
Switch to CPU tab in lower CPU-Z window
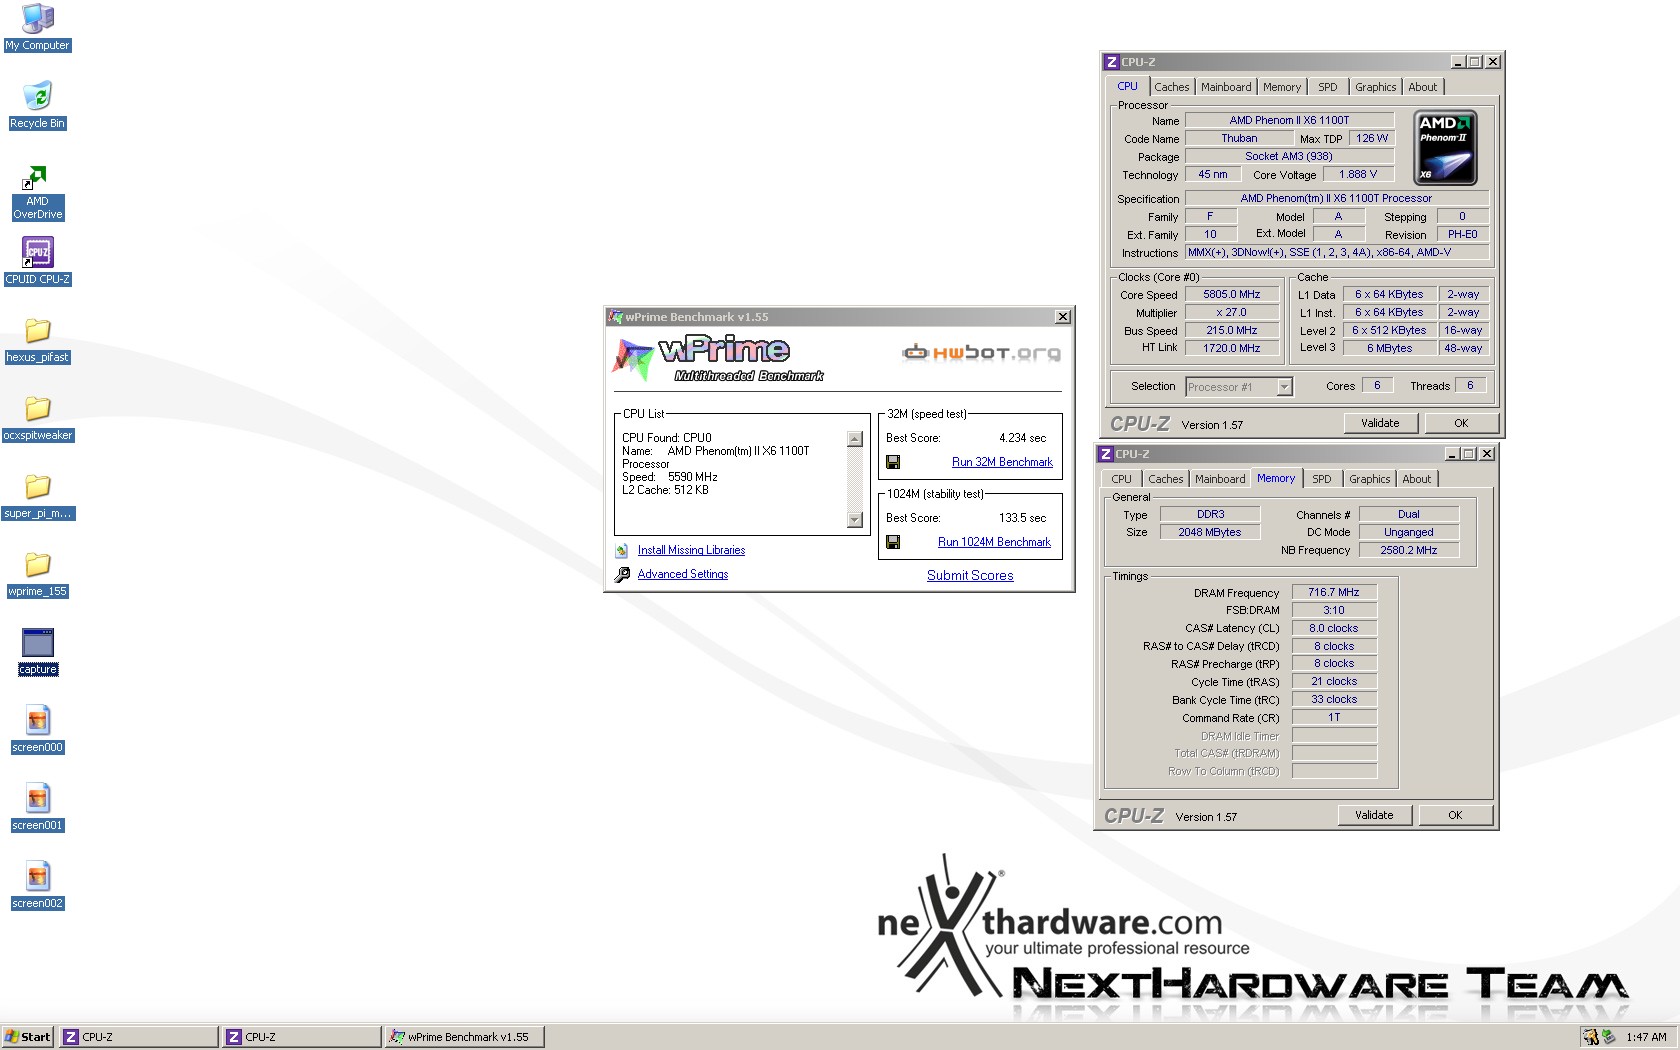(1122, 479)
